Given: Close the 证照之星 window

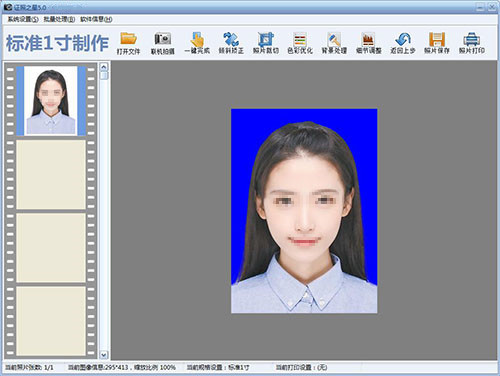Looking at the screenshot, I should pos(492,7).
